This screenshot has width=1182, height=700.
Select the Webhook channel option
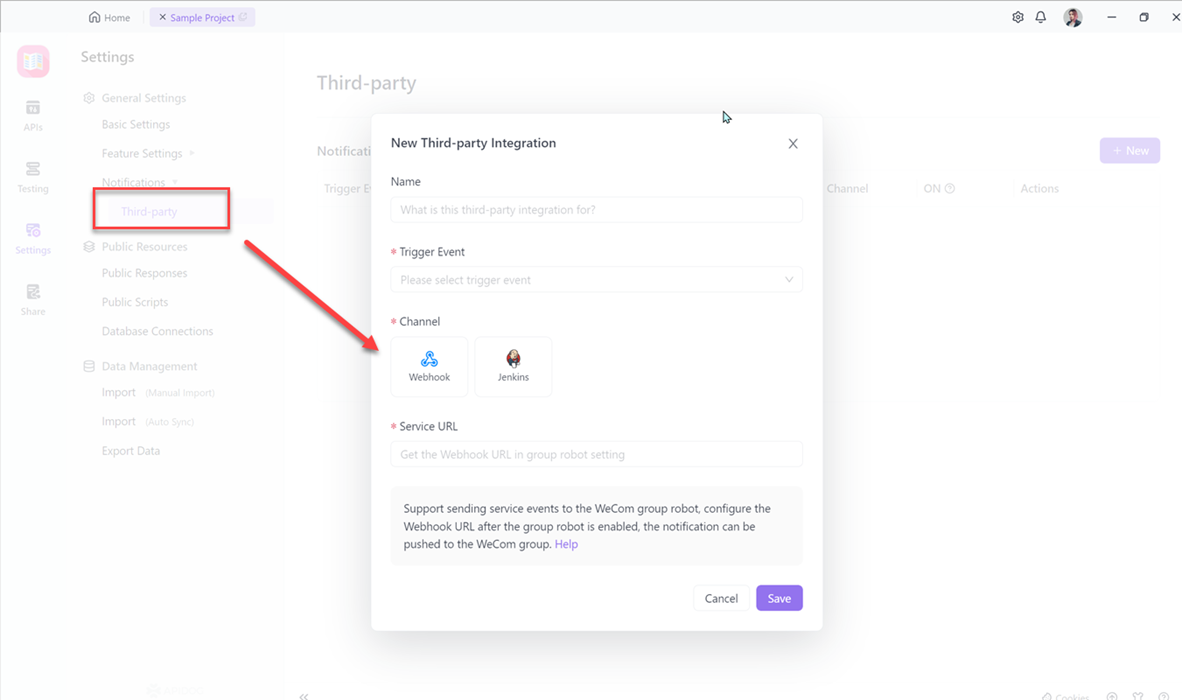(429, 366)
